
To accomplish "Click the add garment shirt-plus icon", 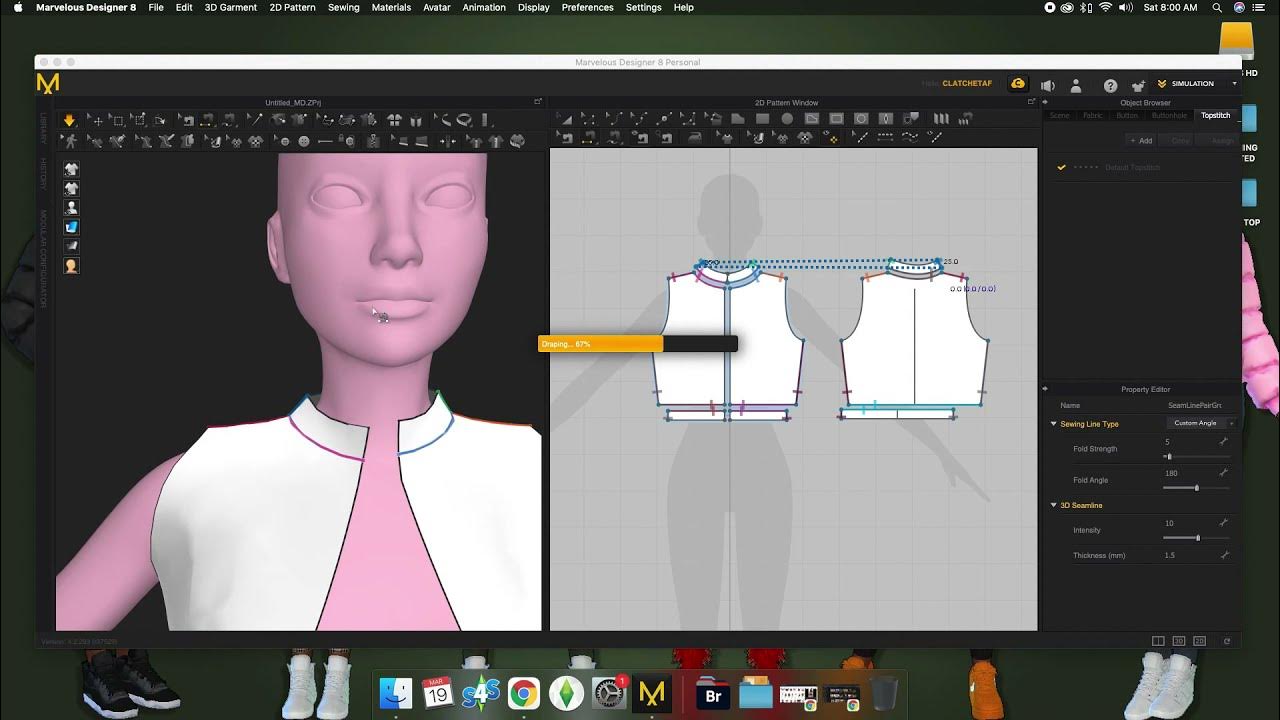I will tap(1138, 85).
